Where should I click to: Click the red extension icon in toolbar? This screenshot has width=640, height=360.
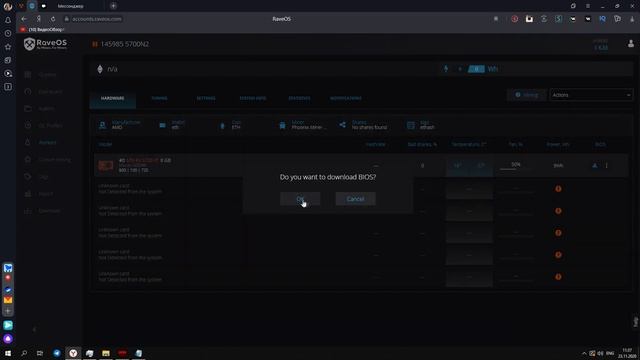pyautogui.click(x=515, y=19)
